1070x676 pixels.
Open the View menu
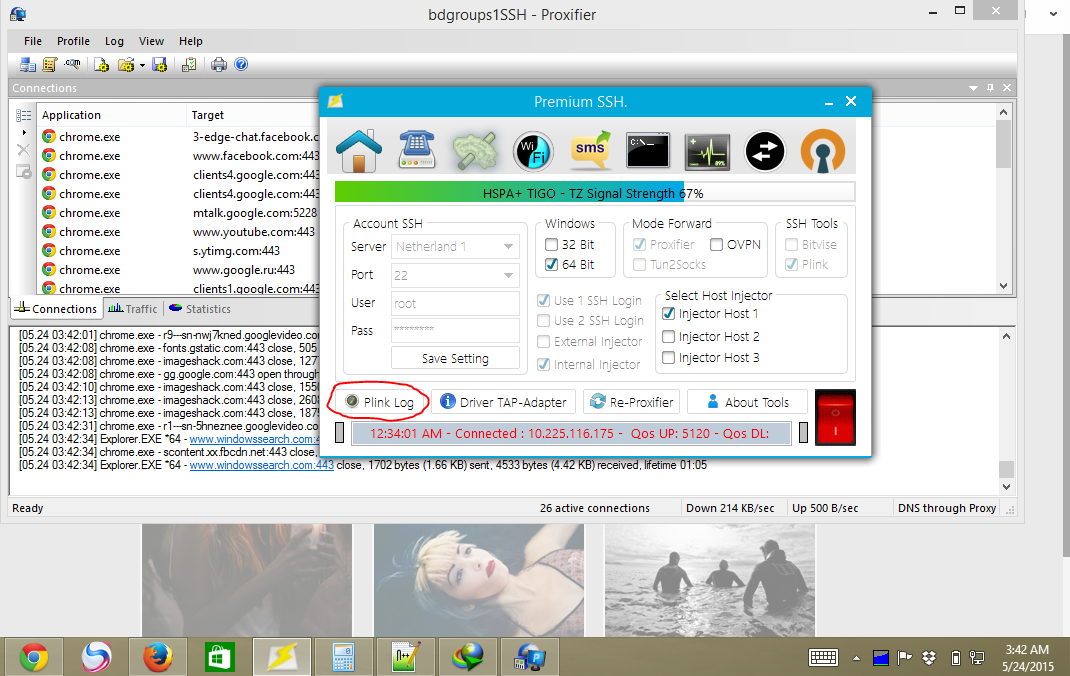[151, 41]
